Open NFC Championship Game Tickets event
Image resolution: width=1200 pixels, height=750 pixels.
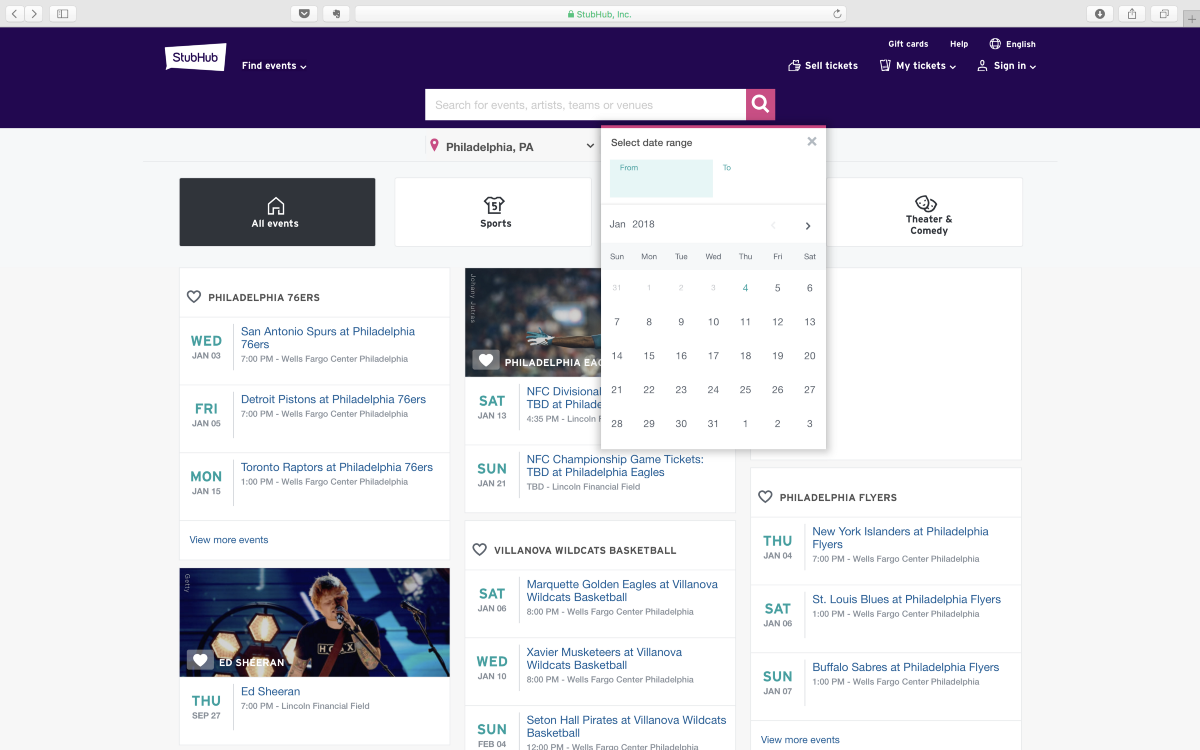click(615, 466)
